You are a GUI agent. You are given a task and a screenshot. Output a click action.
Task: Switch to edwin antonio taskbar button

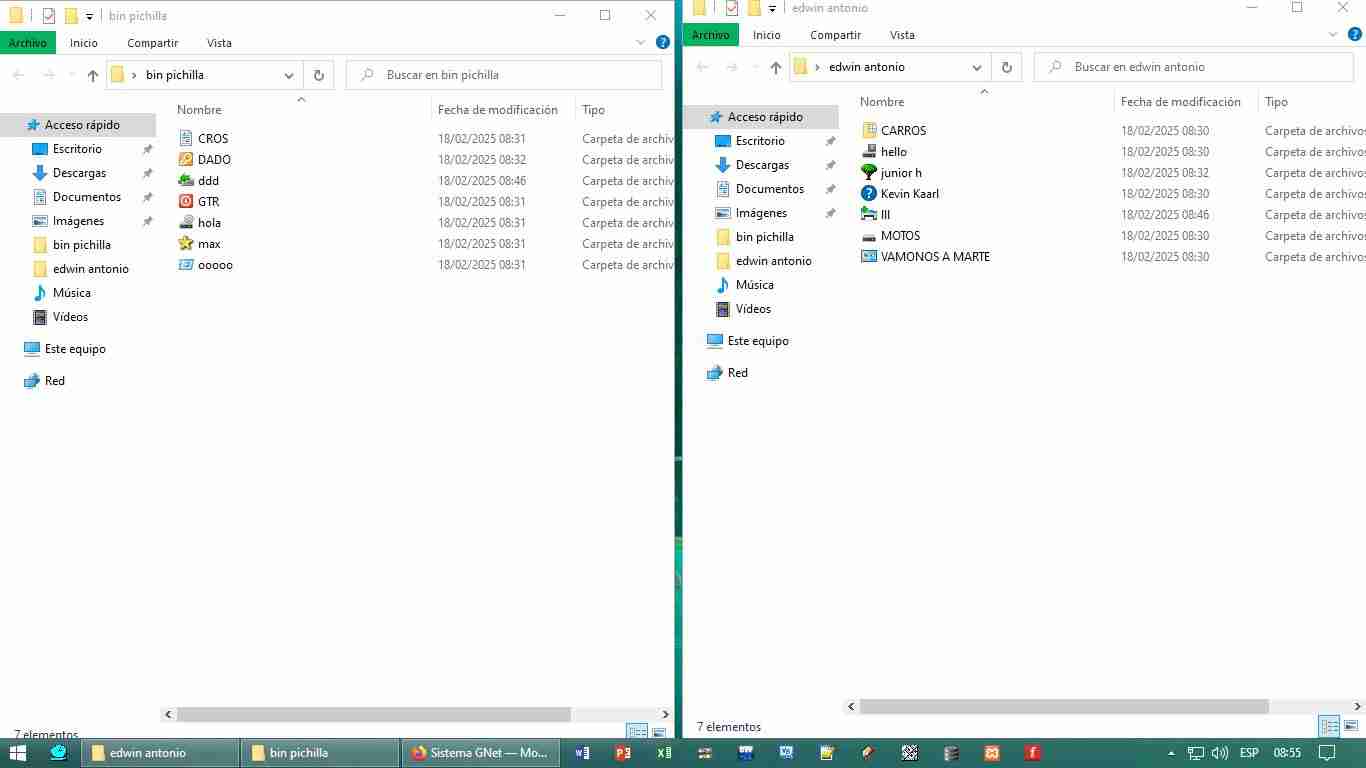click(162, 753)
